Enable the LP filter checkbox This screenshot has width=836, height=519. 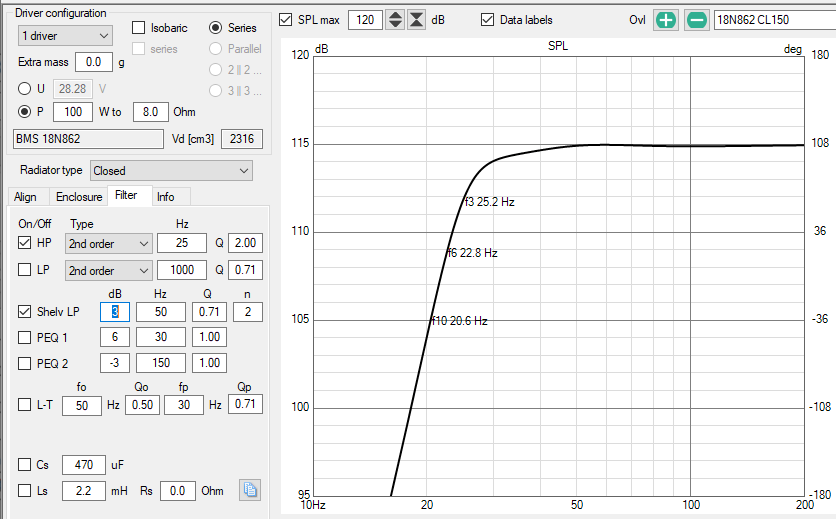coord(25,269)
